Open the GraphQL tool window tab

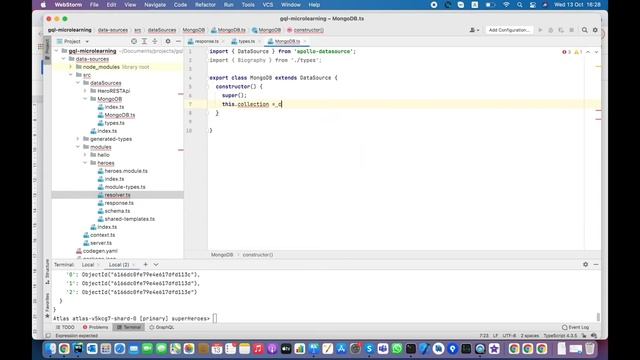click(x=162, y=327)
